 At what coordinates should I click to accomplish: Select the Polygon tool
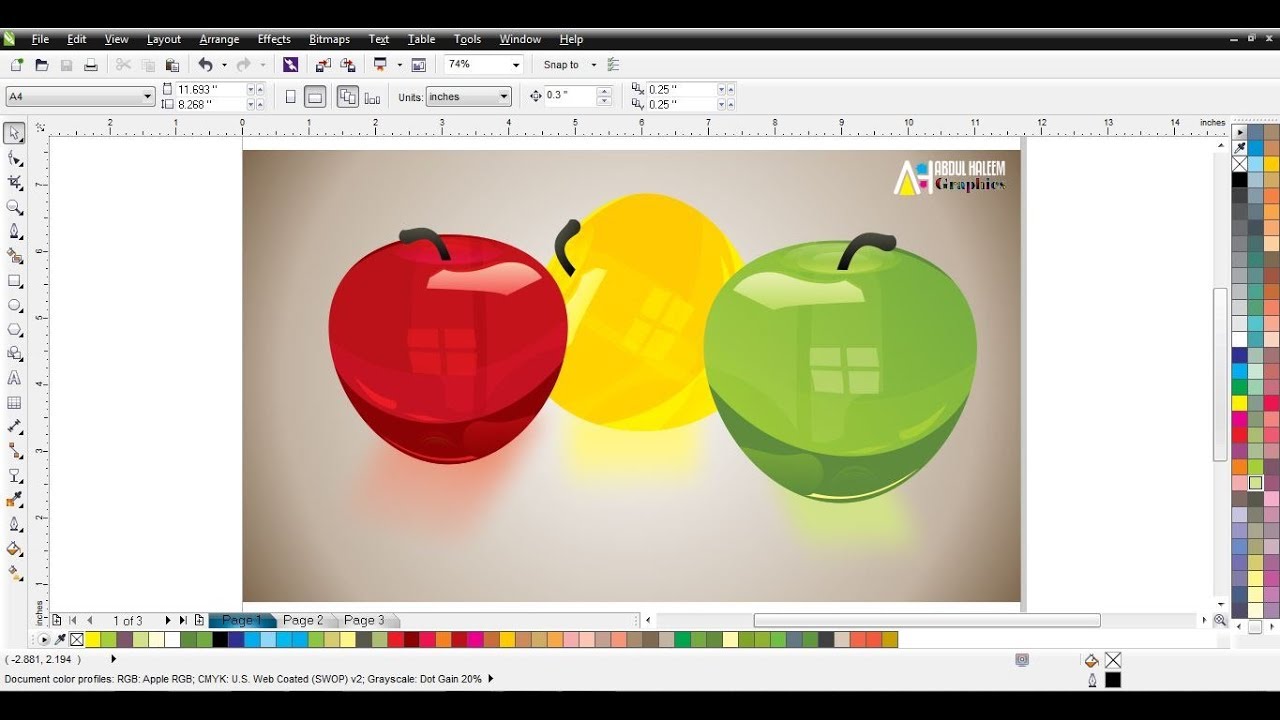(14, 329)
